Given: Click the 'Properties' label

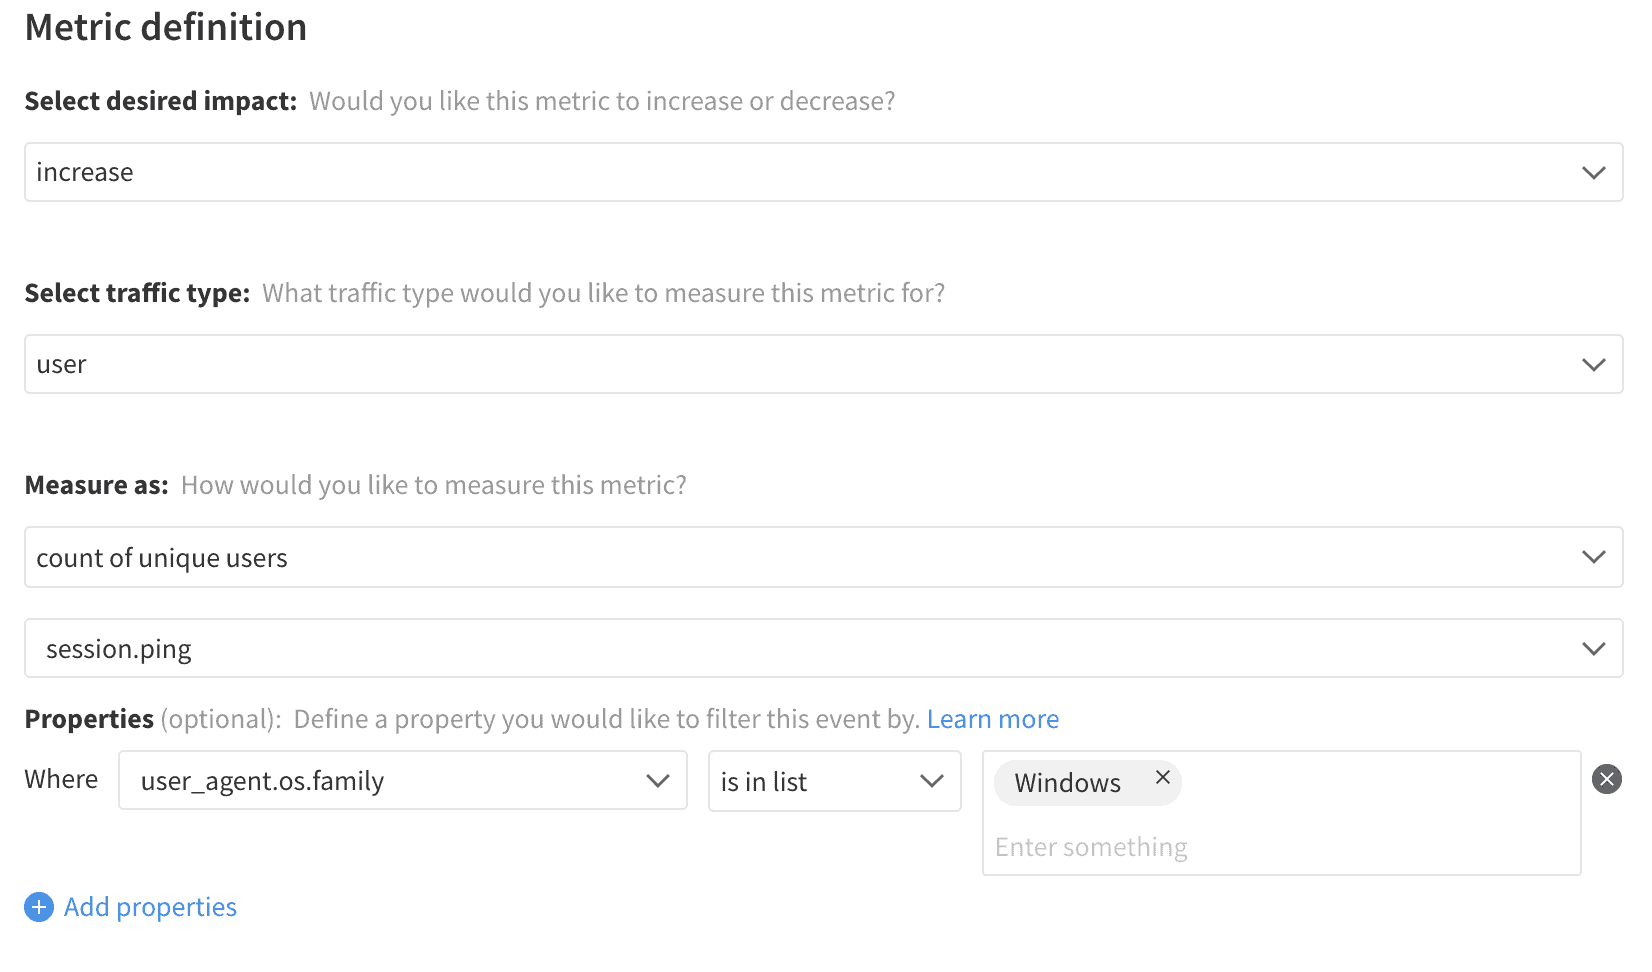Looking at the screenshot, I should coord(89,719).
